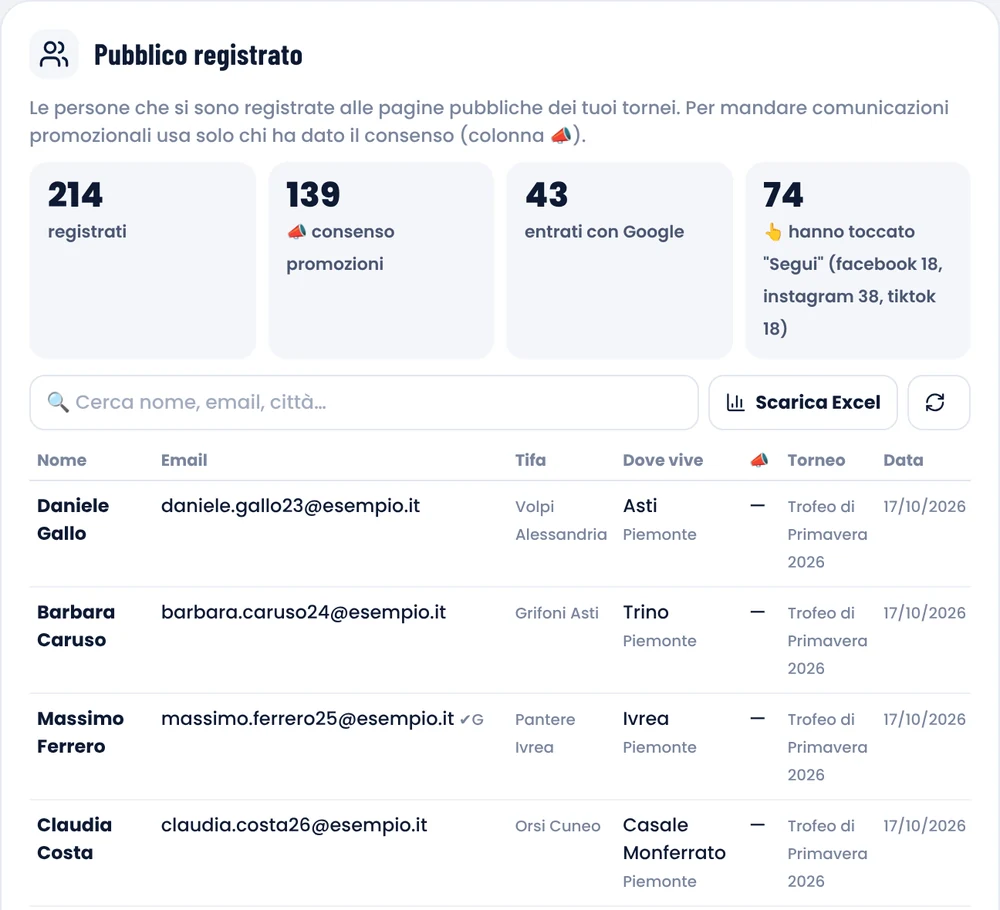The height and width of the screenshot is (910, 1000).
Task: Download the list with Scarica Excel
Action: coord(803,402)
